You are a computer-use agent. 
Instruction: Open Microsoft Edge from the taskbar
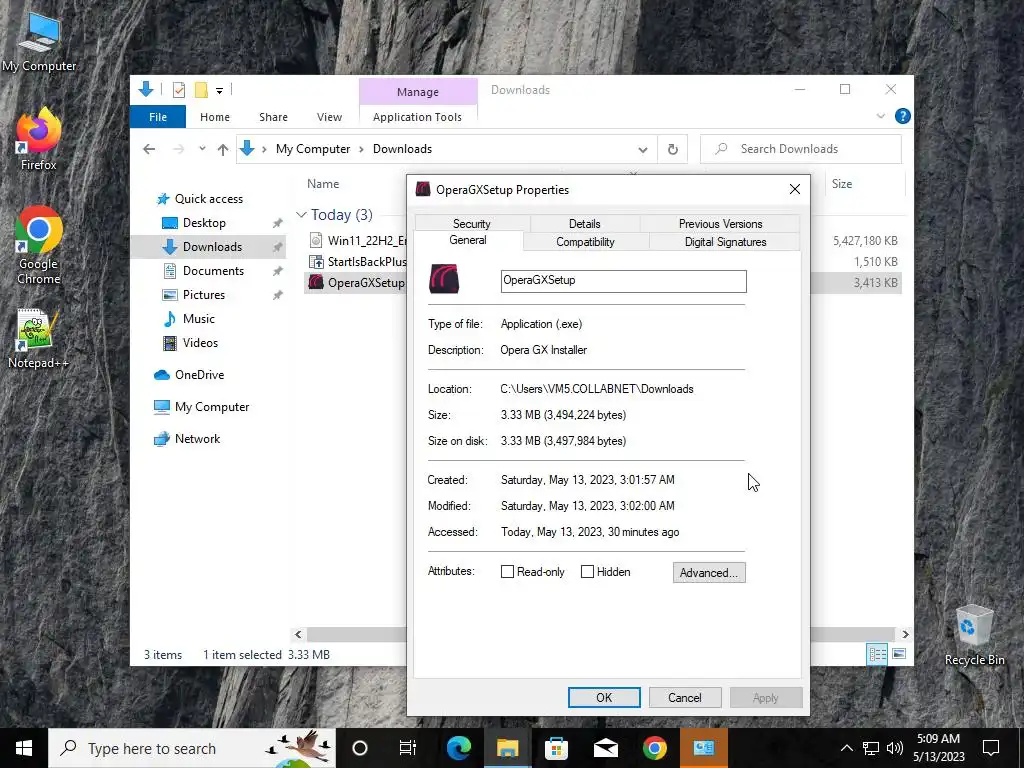click(x=459, y=748)
